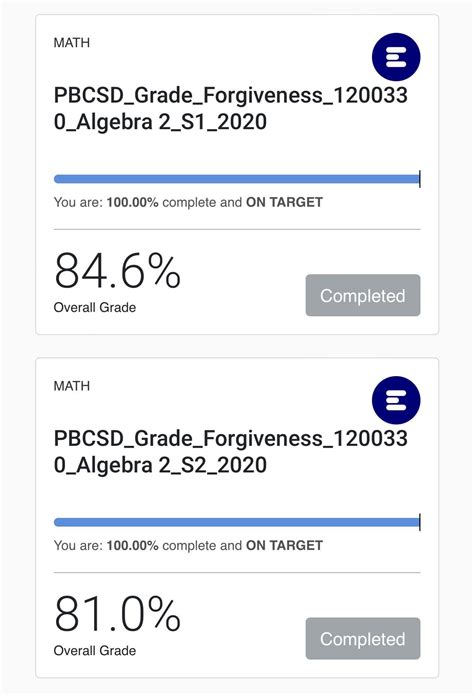
Task: Select the 81.0% overall grade
Action: tap(118, 613)
